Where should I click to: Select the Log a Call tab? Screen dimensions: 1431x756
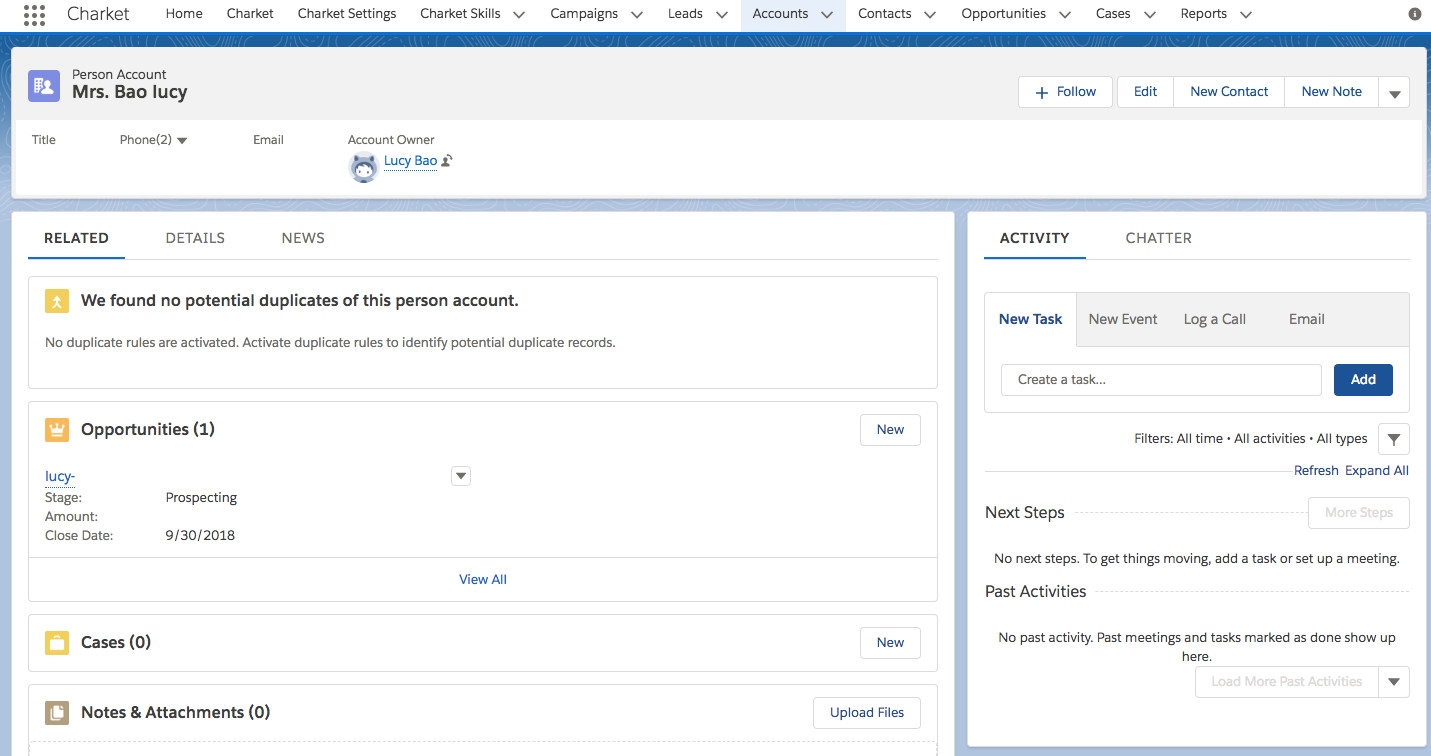[1214, 319]
